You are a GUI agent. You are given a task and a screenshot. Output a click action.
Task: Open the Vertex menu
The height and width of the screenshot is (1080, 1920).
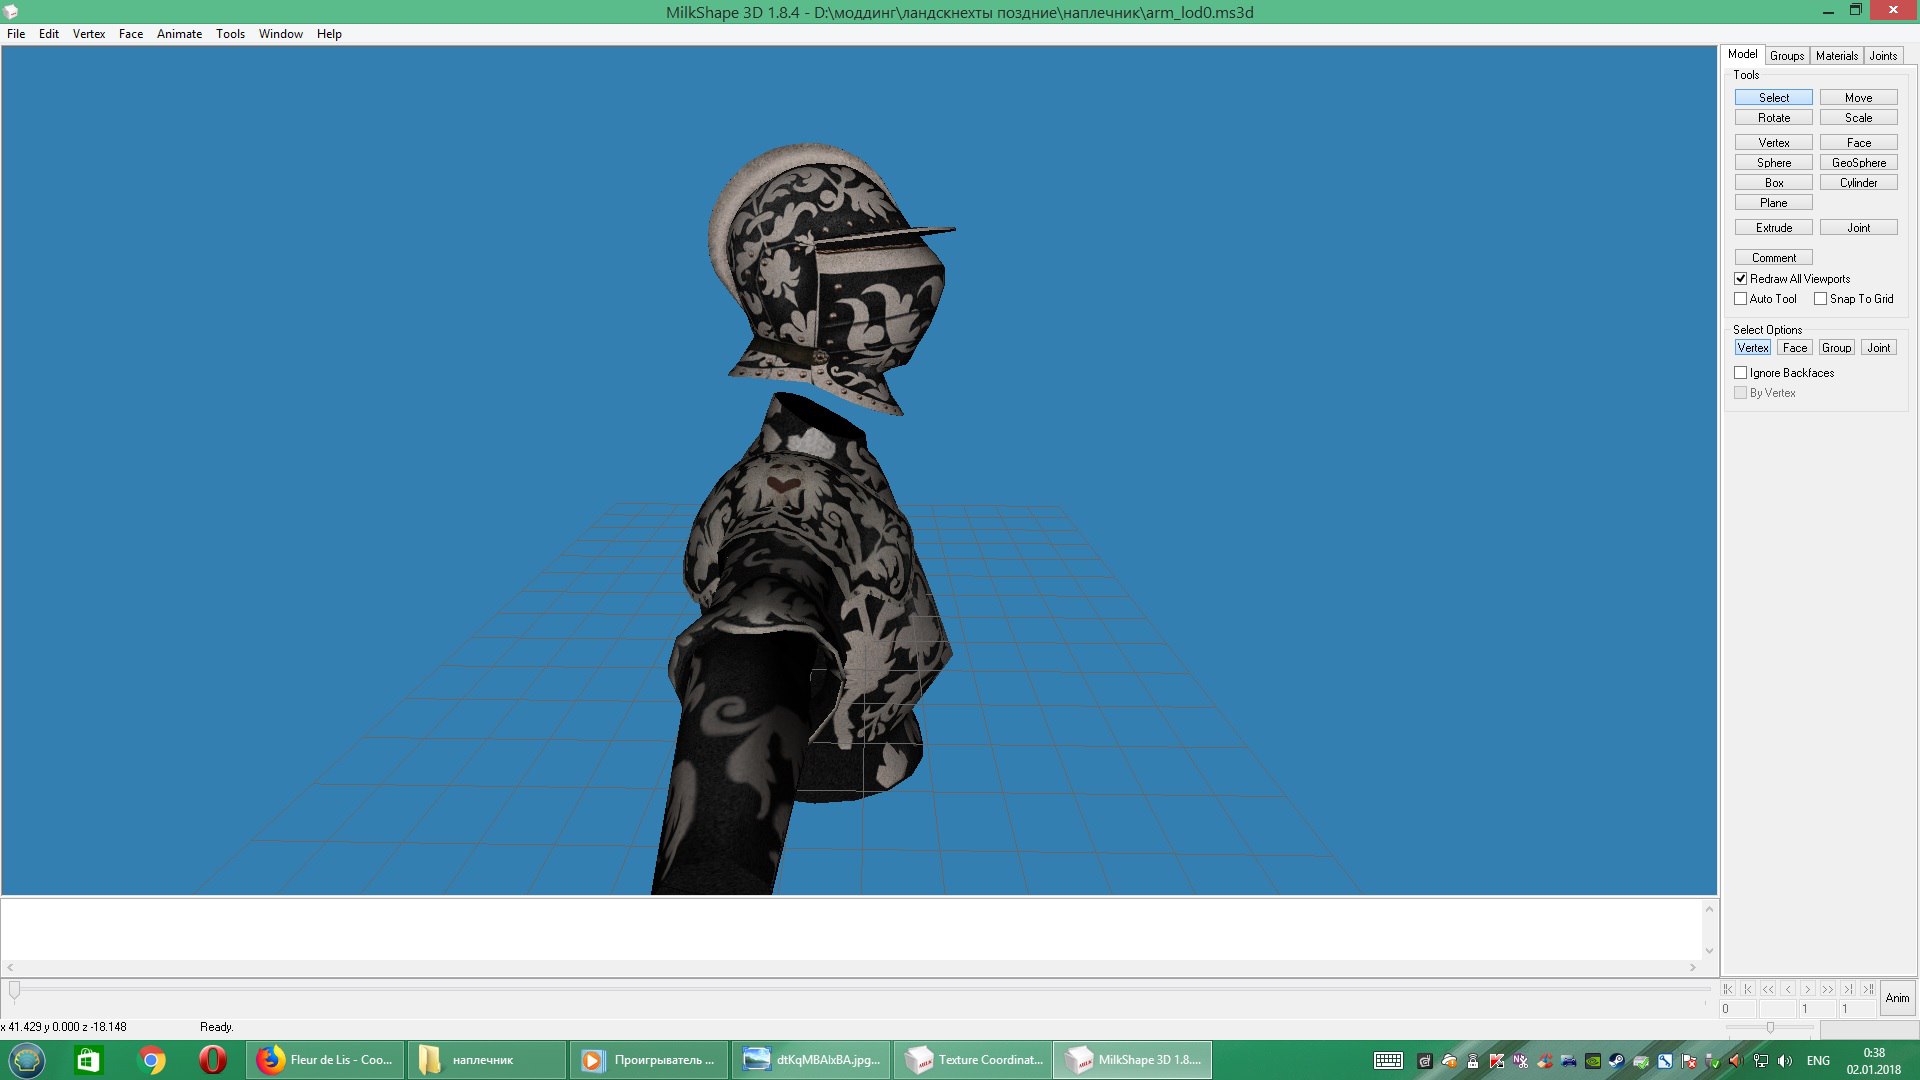point(88,34)
